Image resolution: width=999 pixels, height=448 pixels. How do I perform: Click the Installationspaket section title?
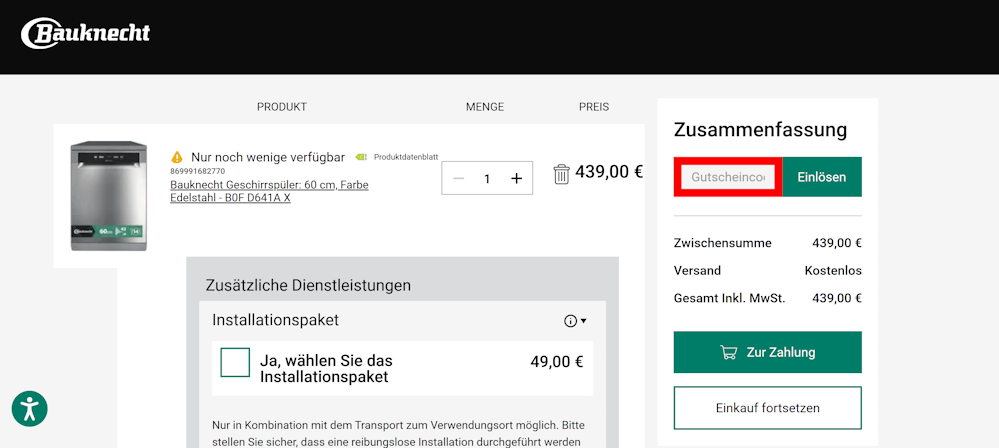click(276, 320)
